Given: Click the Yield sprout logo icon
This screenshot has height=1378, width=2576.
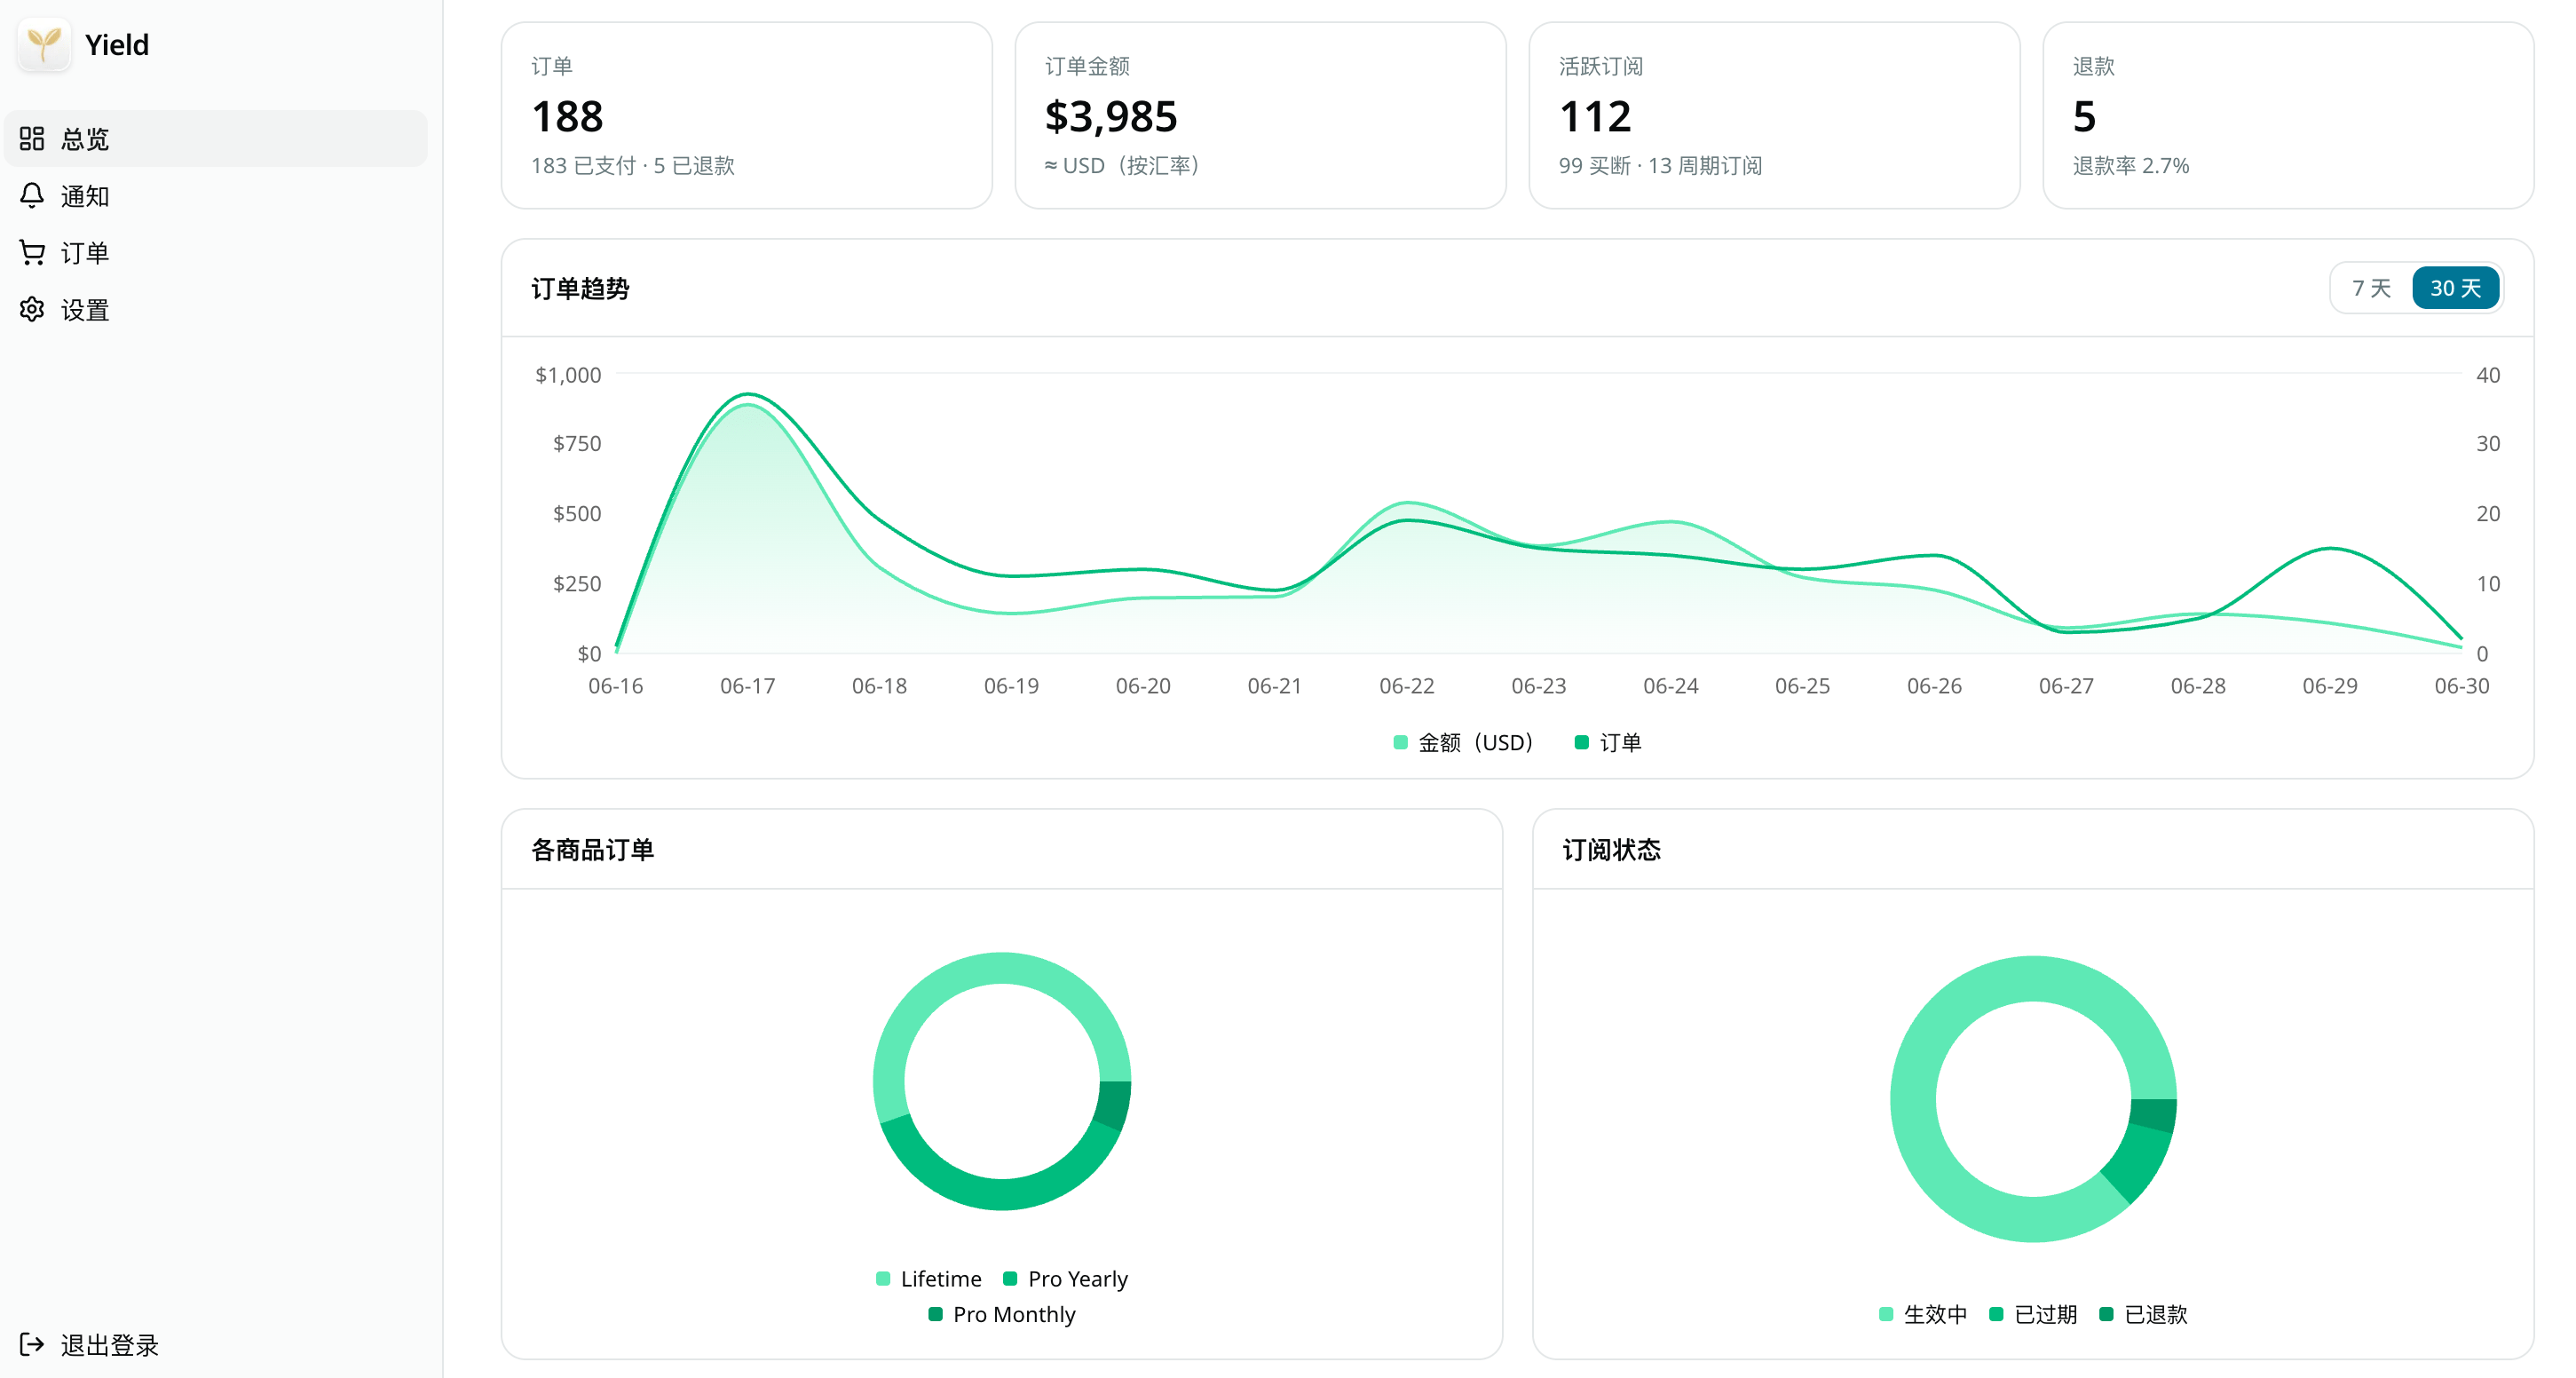Looking at the screenshot, I should coord(44,45).
